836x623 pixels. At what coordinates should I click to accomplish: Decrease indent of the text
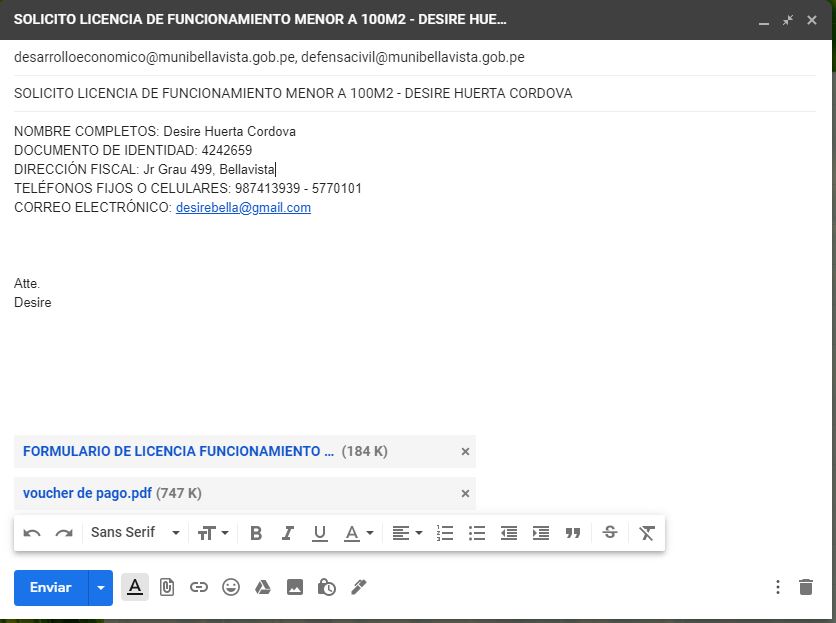(509, 533)
